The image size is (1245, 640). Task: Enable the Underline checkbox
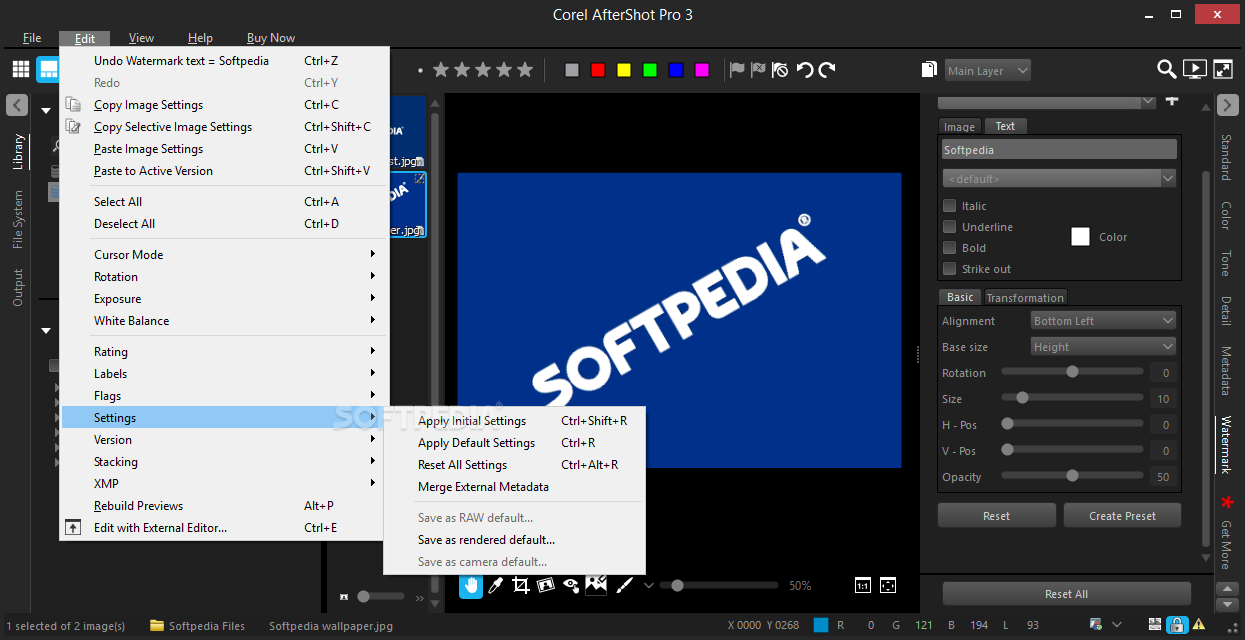[950, 227]
